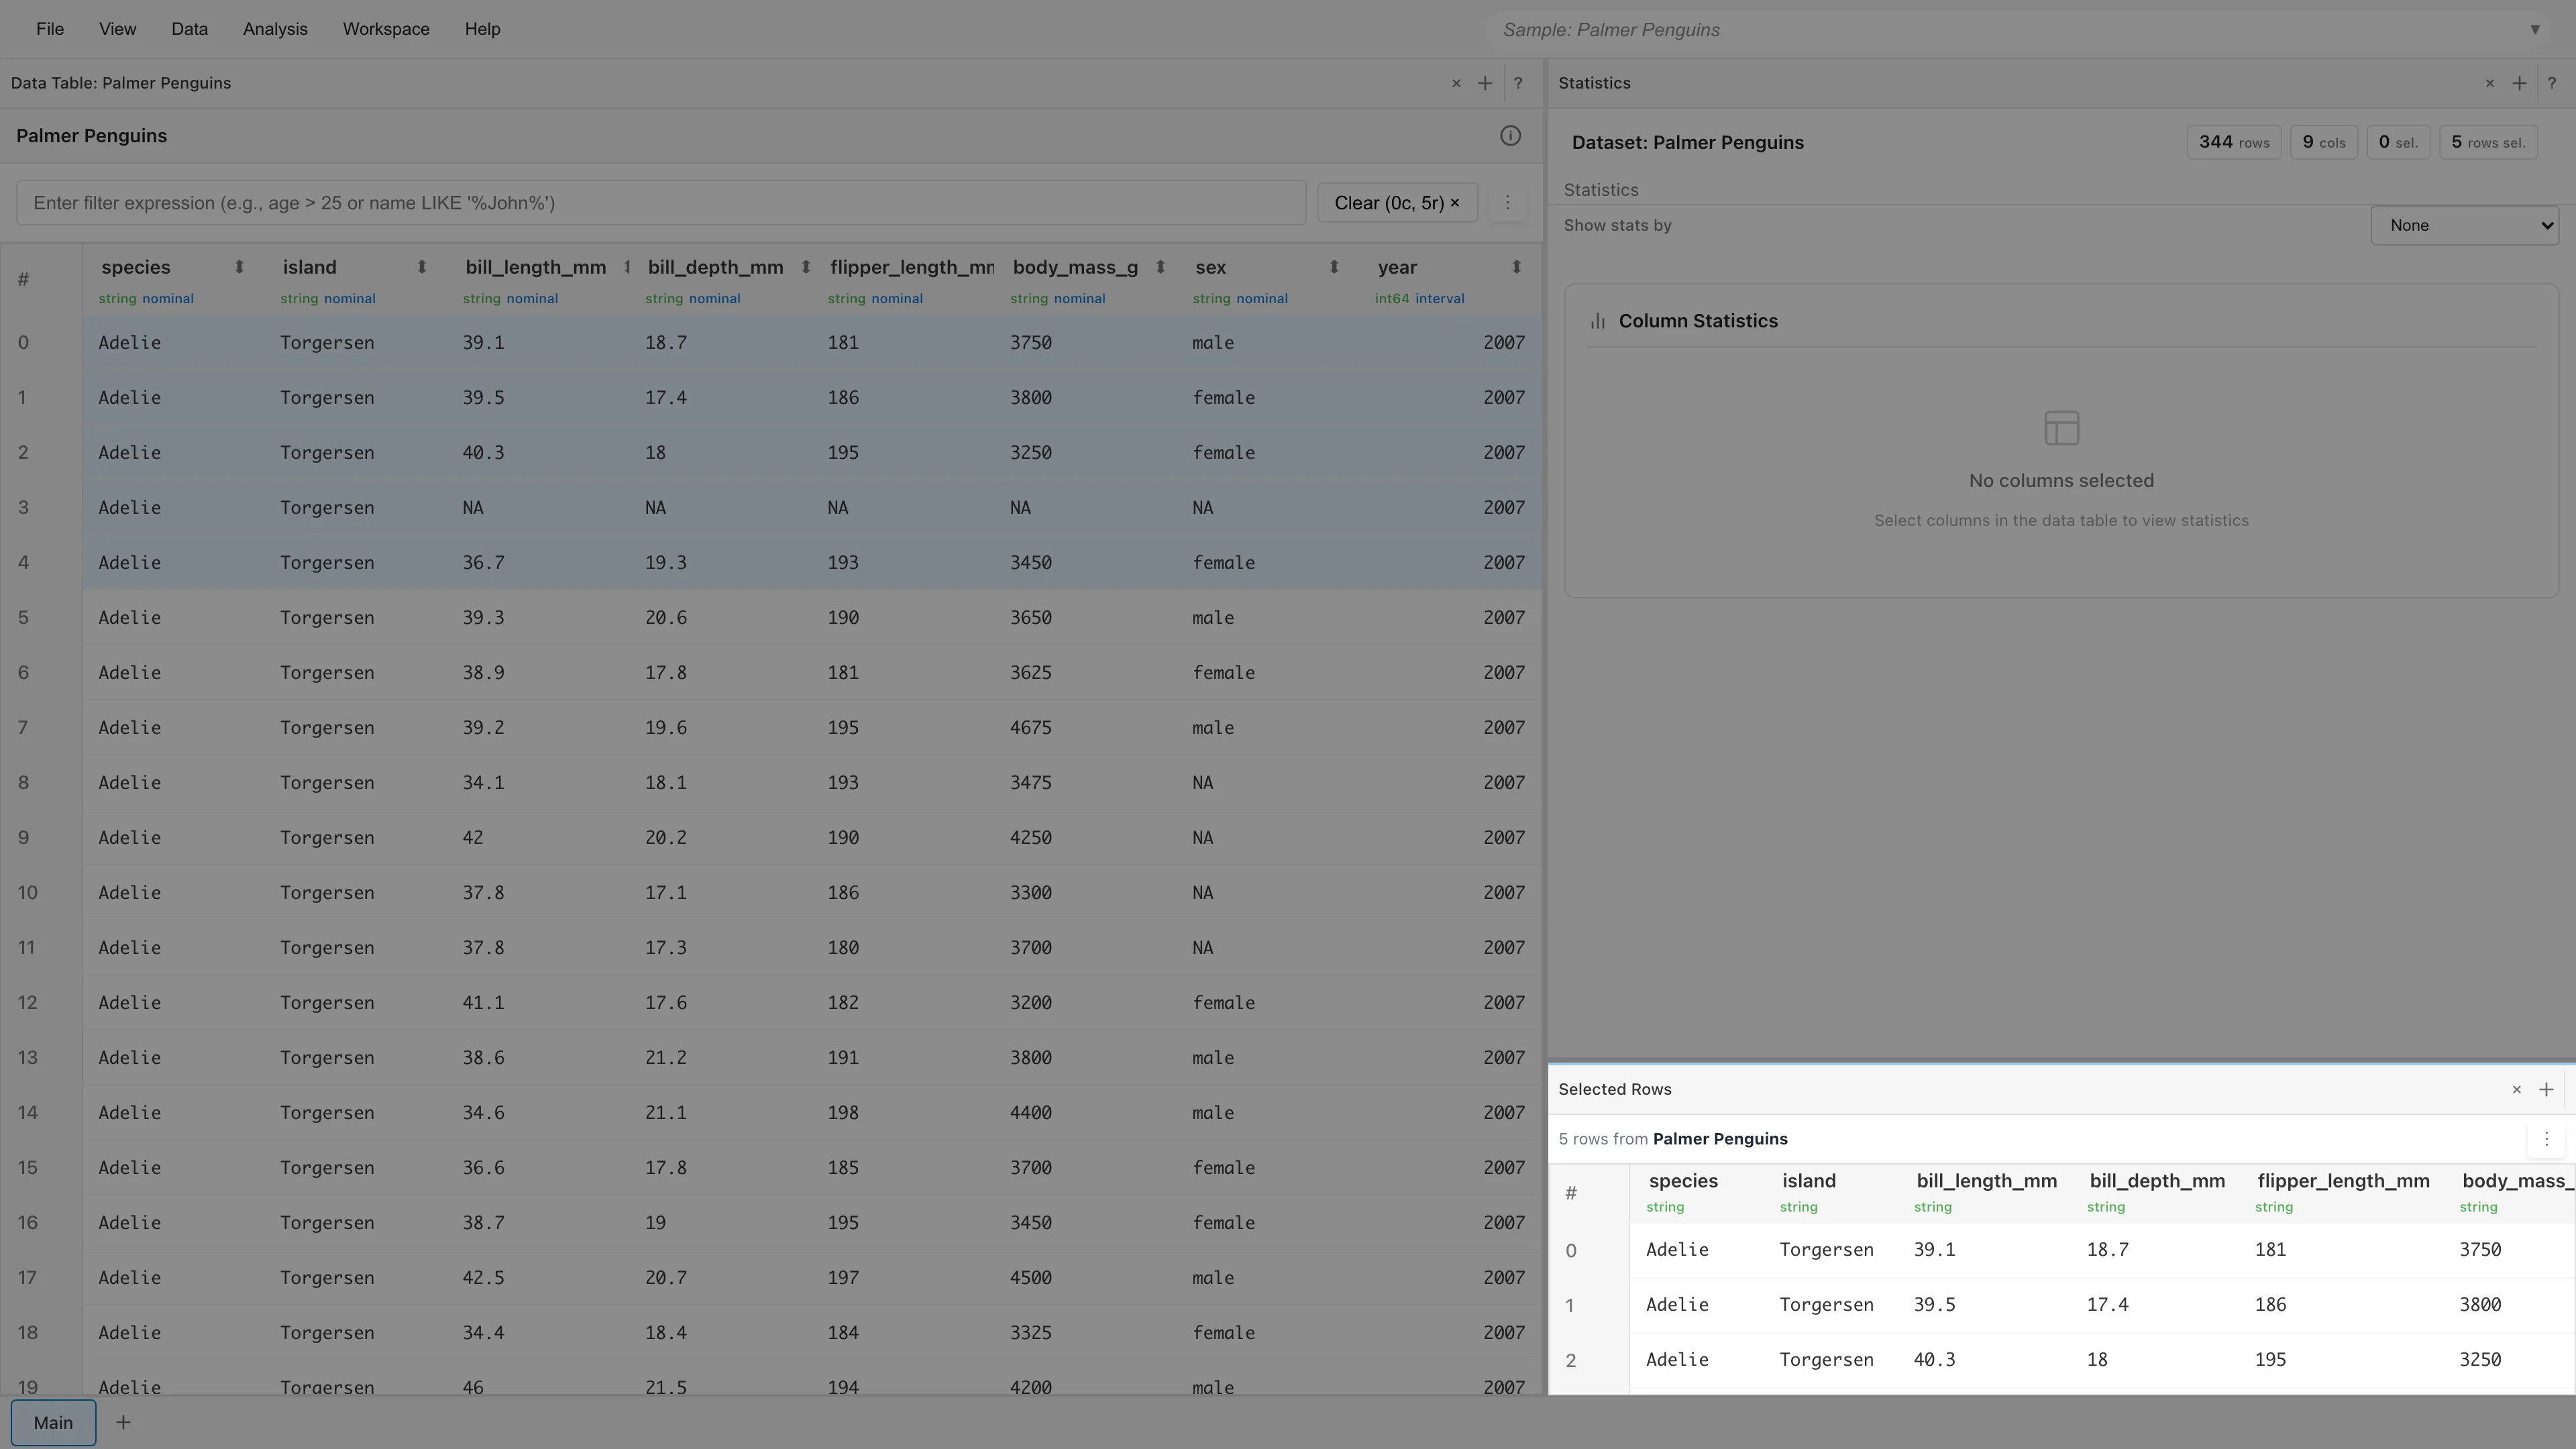Image resolution: width=2576 pixels, height=1449 pixels.
Task: Click the info icon next to Palmer Penguins title
Action: (1510, 136)
